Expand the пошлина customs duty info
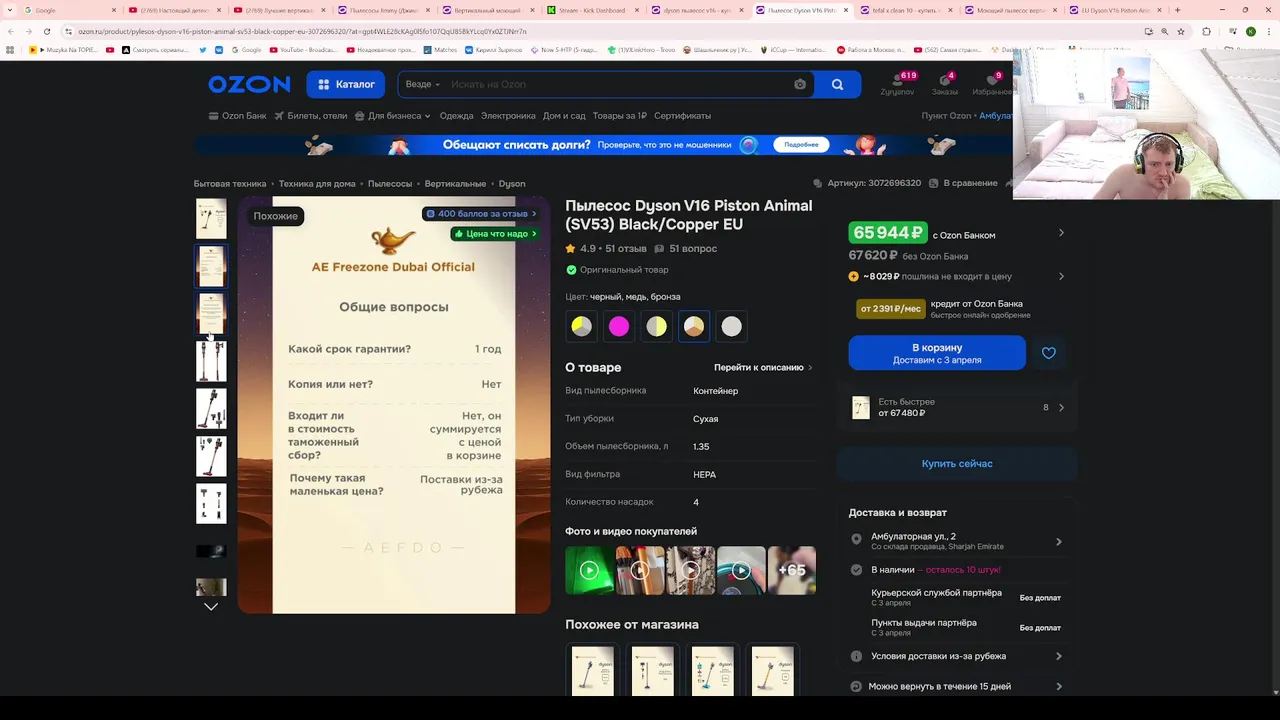The height and width of the screenshot is (720, 1280). [1061, 277]
